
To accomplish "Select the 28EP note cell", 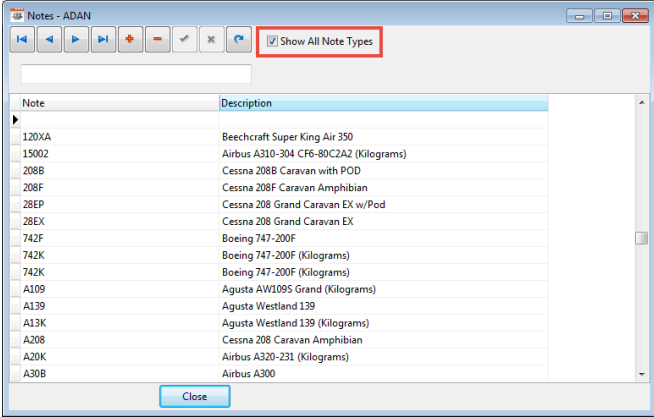I will point(120,204).
